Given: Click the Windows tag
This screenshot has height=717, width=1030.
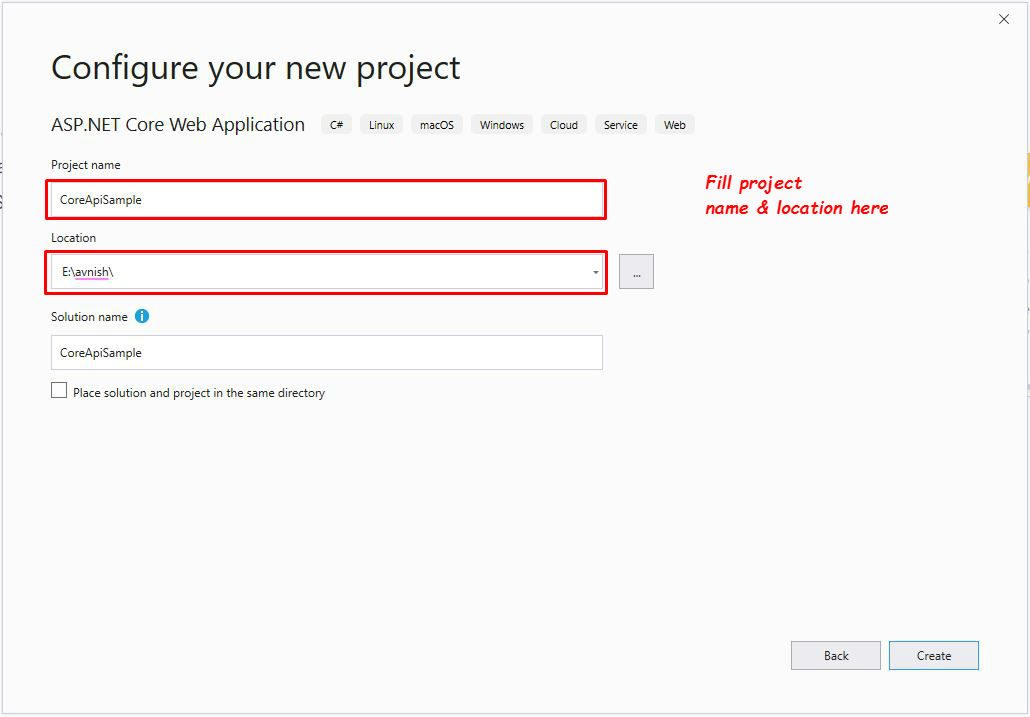Looking at the screenshot, I should point(502,125).
